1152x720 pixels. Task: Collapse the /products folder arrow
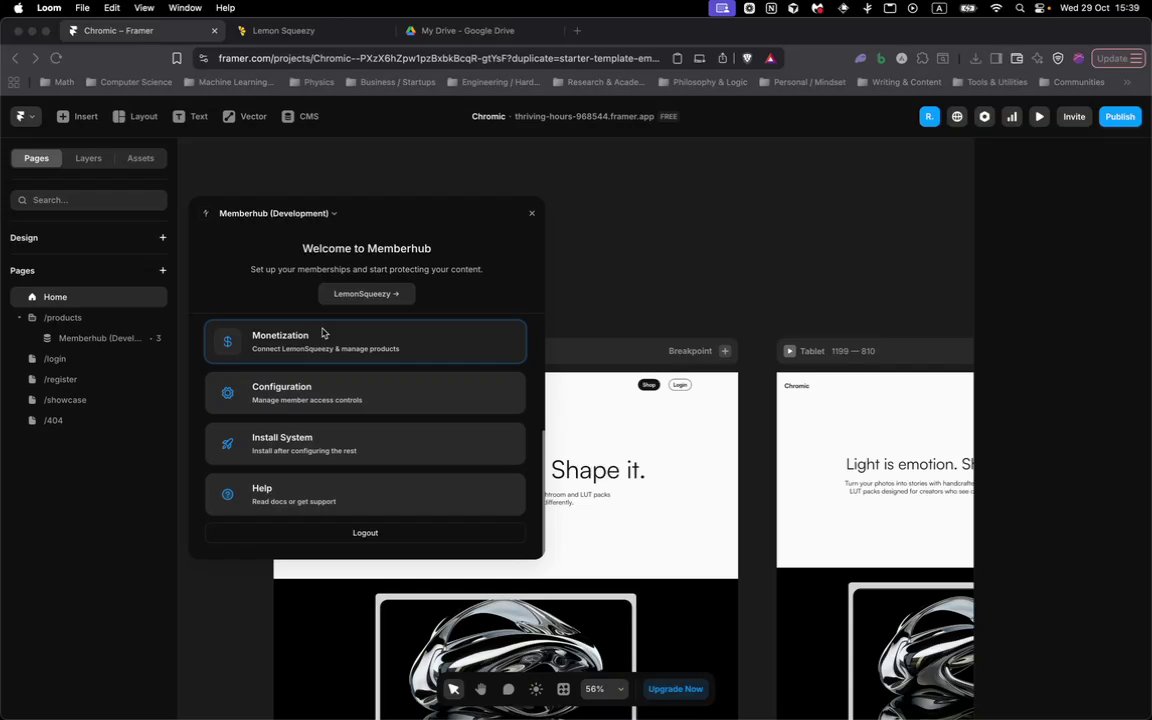point(19,317)
